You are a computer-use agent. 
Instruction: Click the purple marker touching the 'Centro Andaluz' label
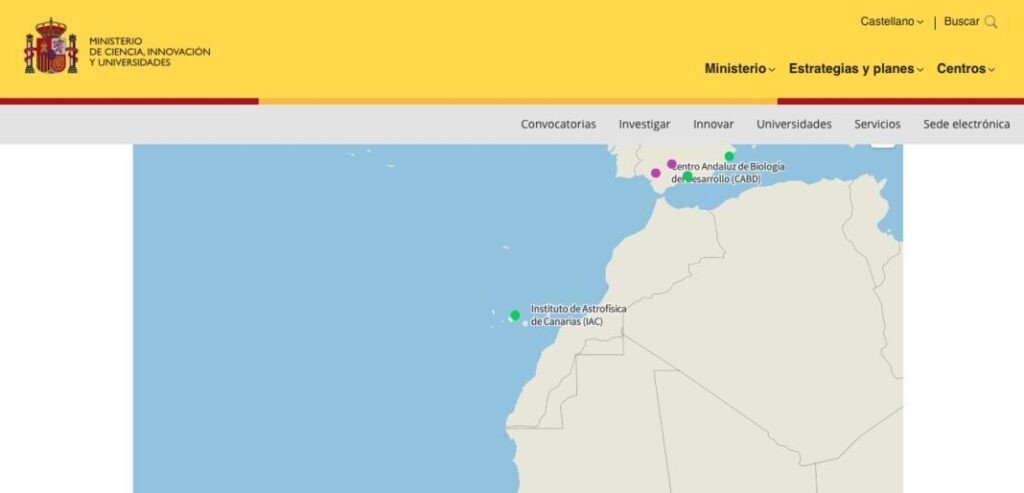coord(672,164)
